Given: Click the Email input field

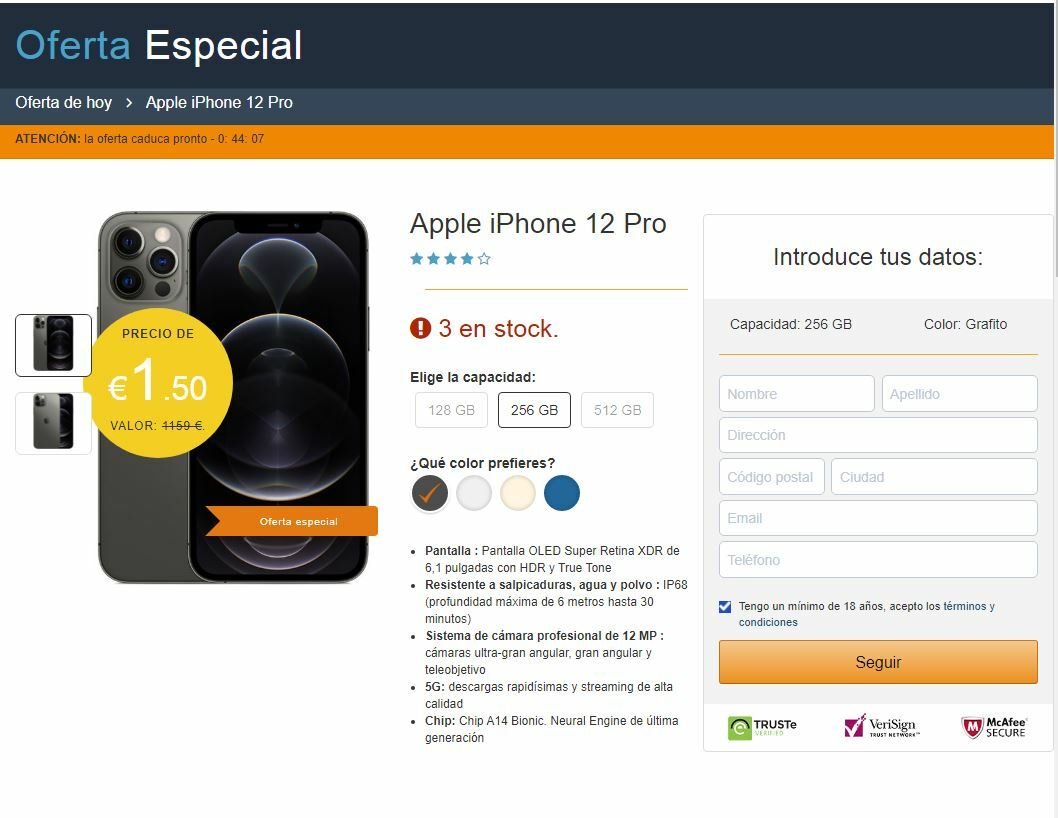Looking at the screenshot, I should pos(878,518).
